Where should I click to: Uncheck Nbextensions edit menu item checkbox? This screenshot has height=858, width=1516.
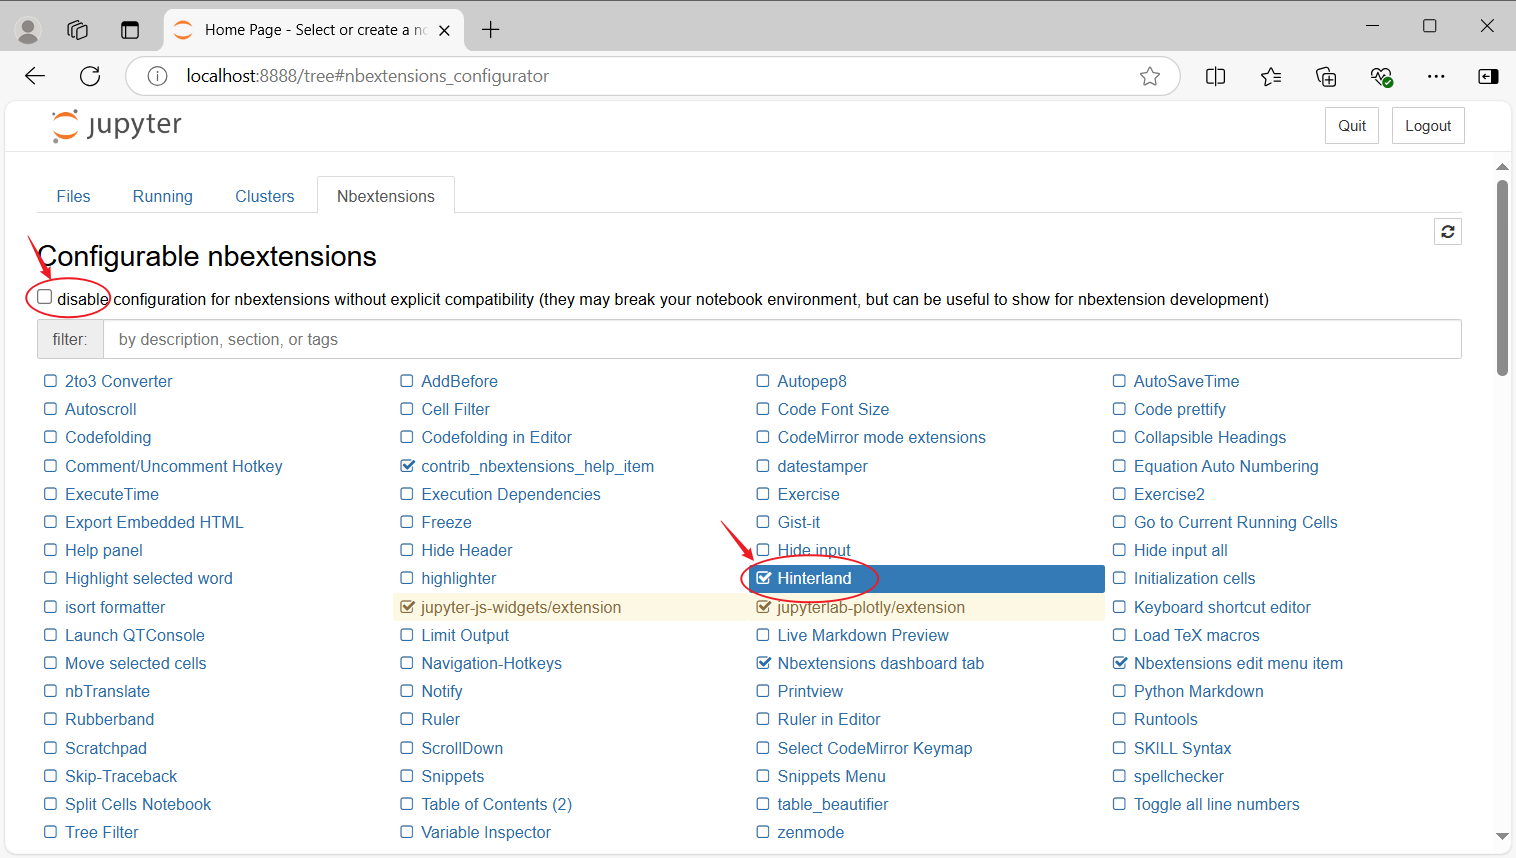(1120, 663)
